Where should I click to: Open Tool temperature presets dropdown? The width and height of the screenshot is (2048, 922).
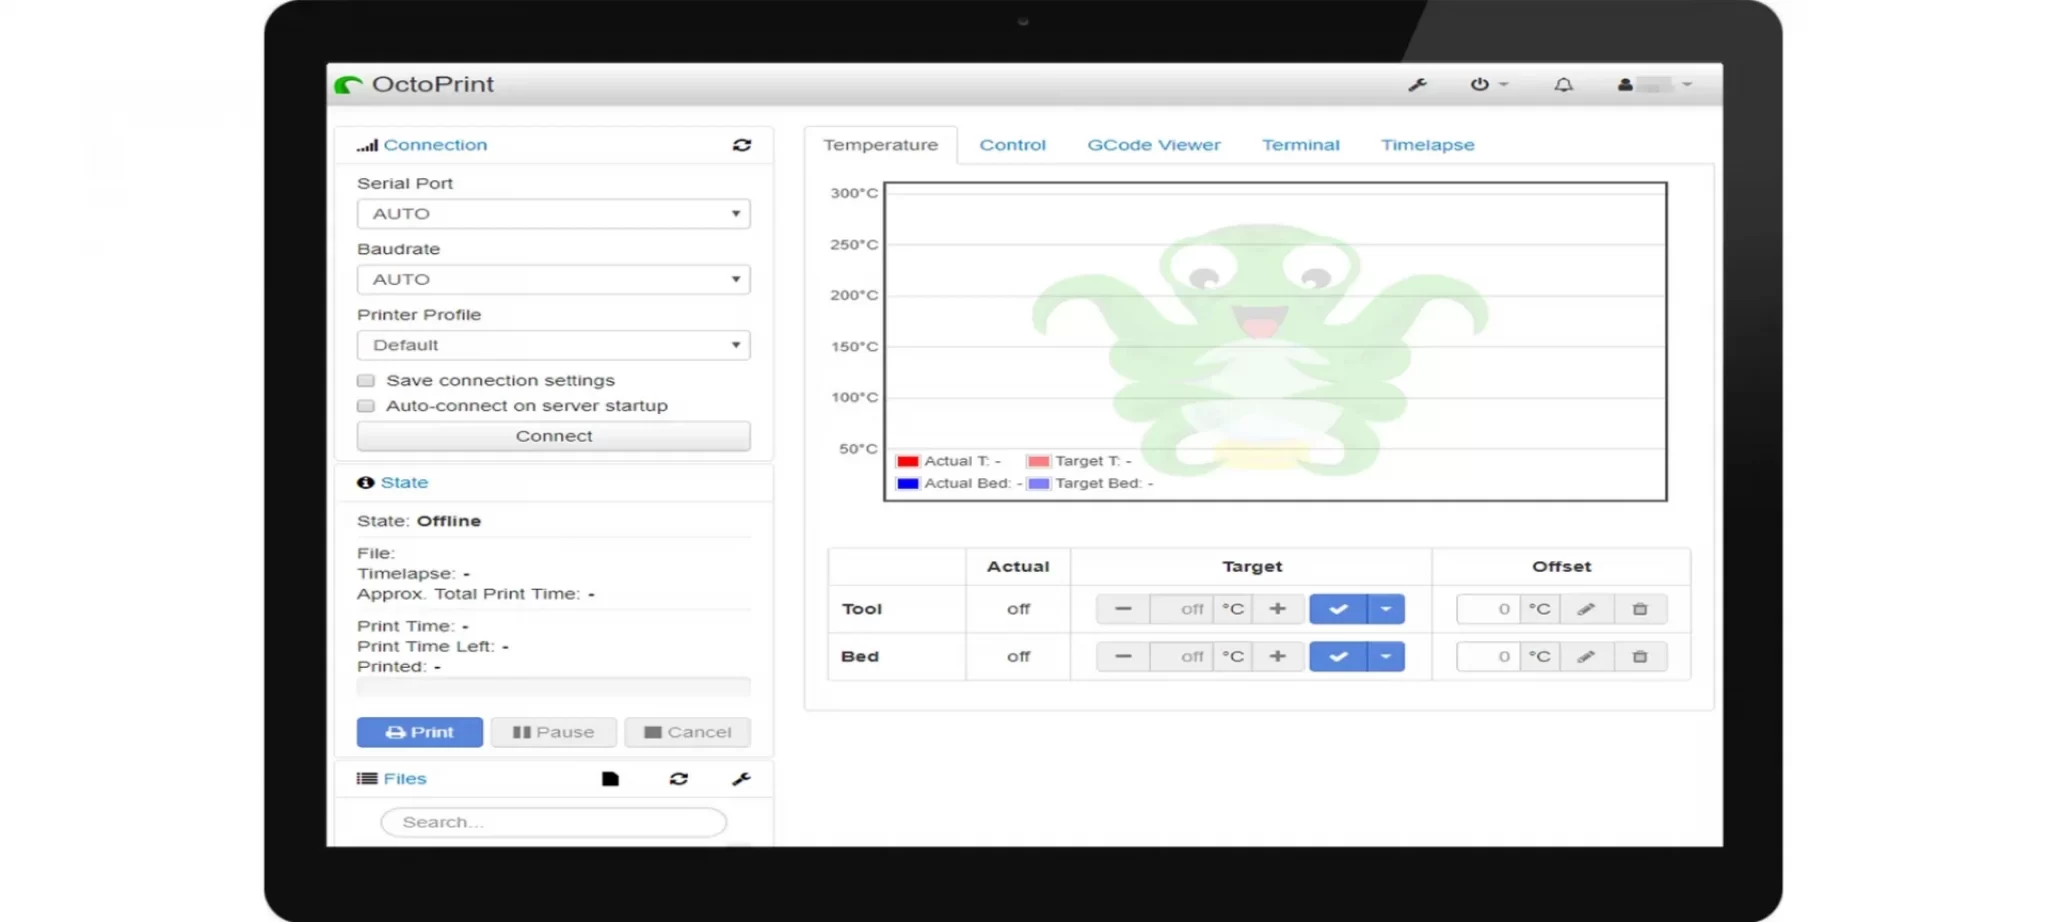[1386, 609]
